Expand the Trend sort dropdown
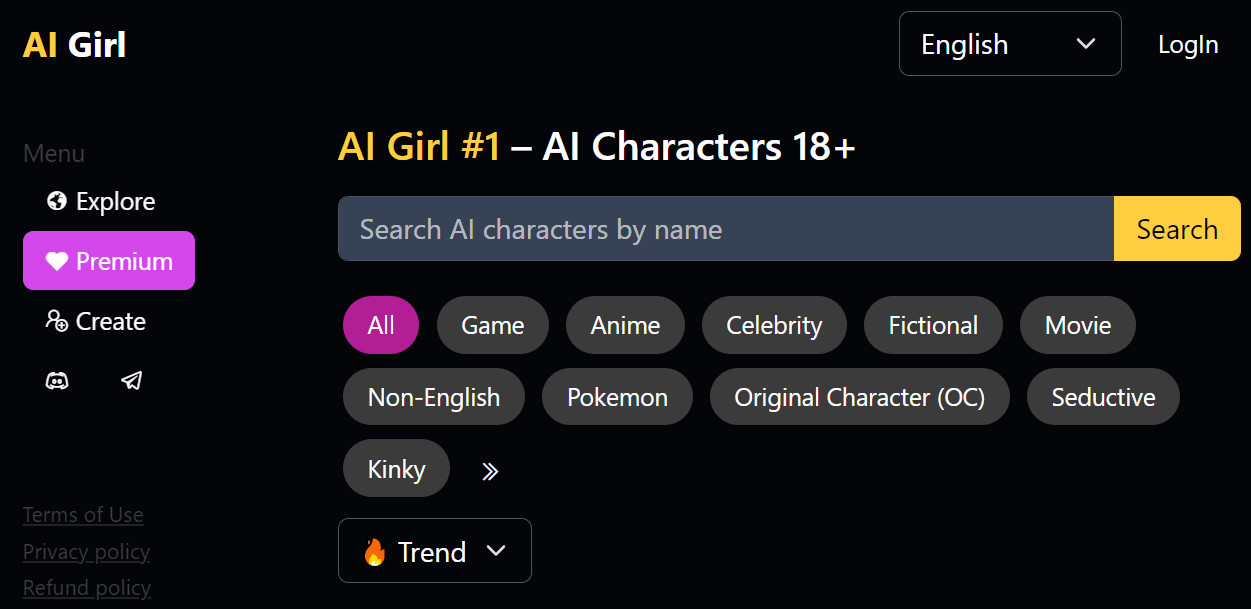Screen dimensions: 1251x609 pos(434,551)
